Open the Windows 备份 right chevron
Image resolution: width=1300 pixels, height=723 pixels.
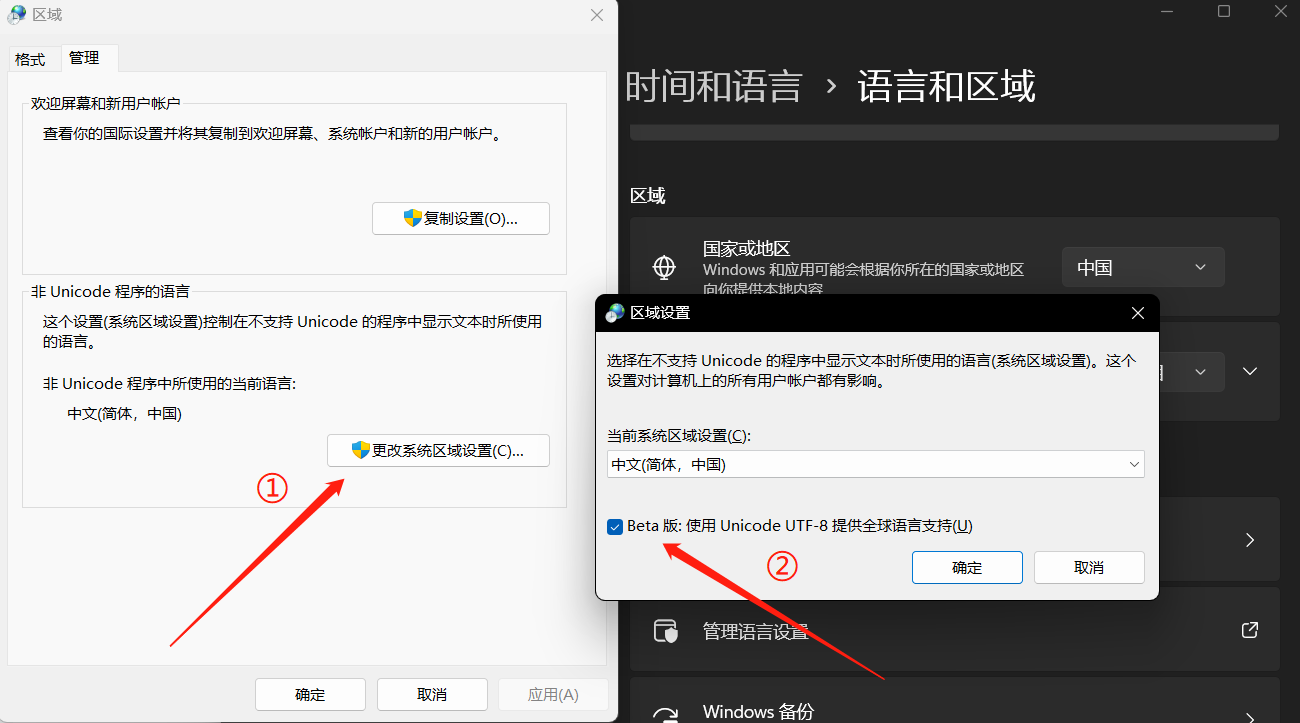[x=1249, y=716]
